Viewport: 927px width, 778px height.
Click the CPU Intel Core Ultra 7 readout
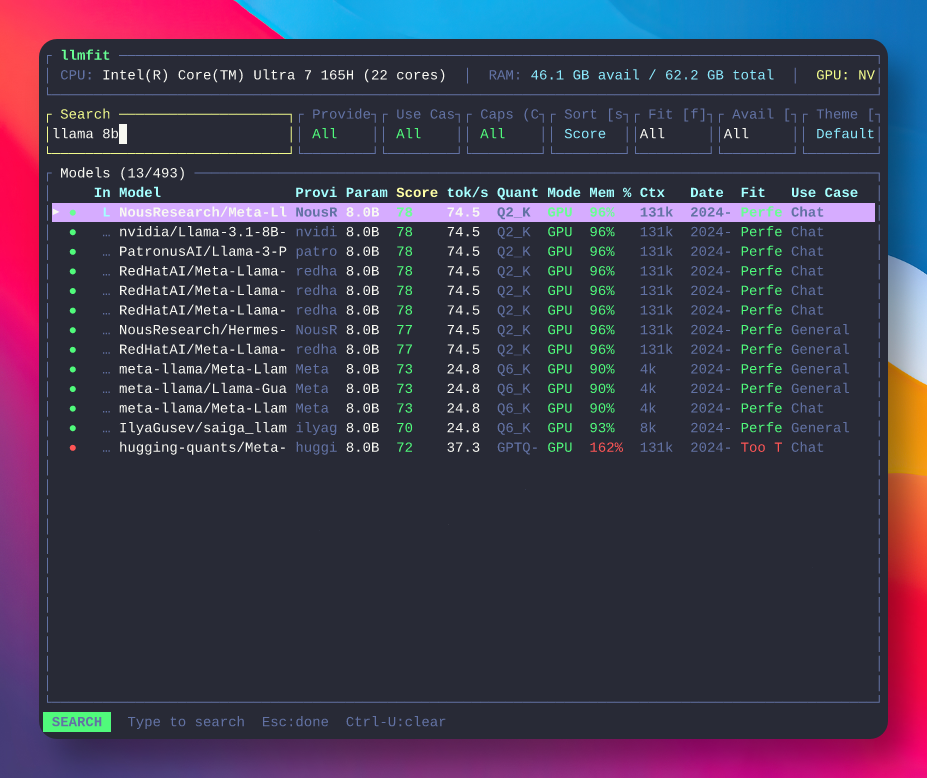(x=253, y=75)
